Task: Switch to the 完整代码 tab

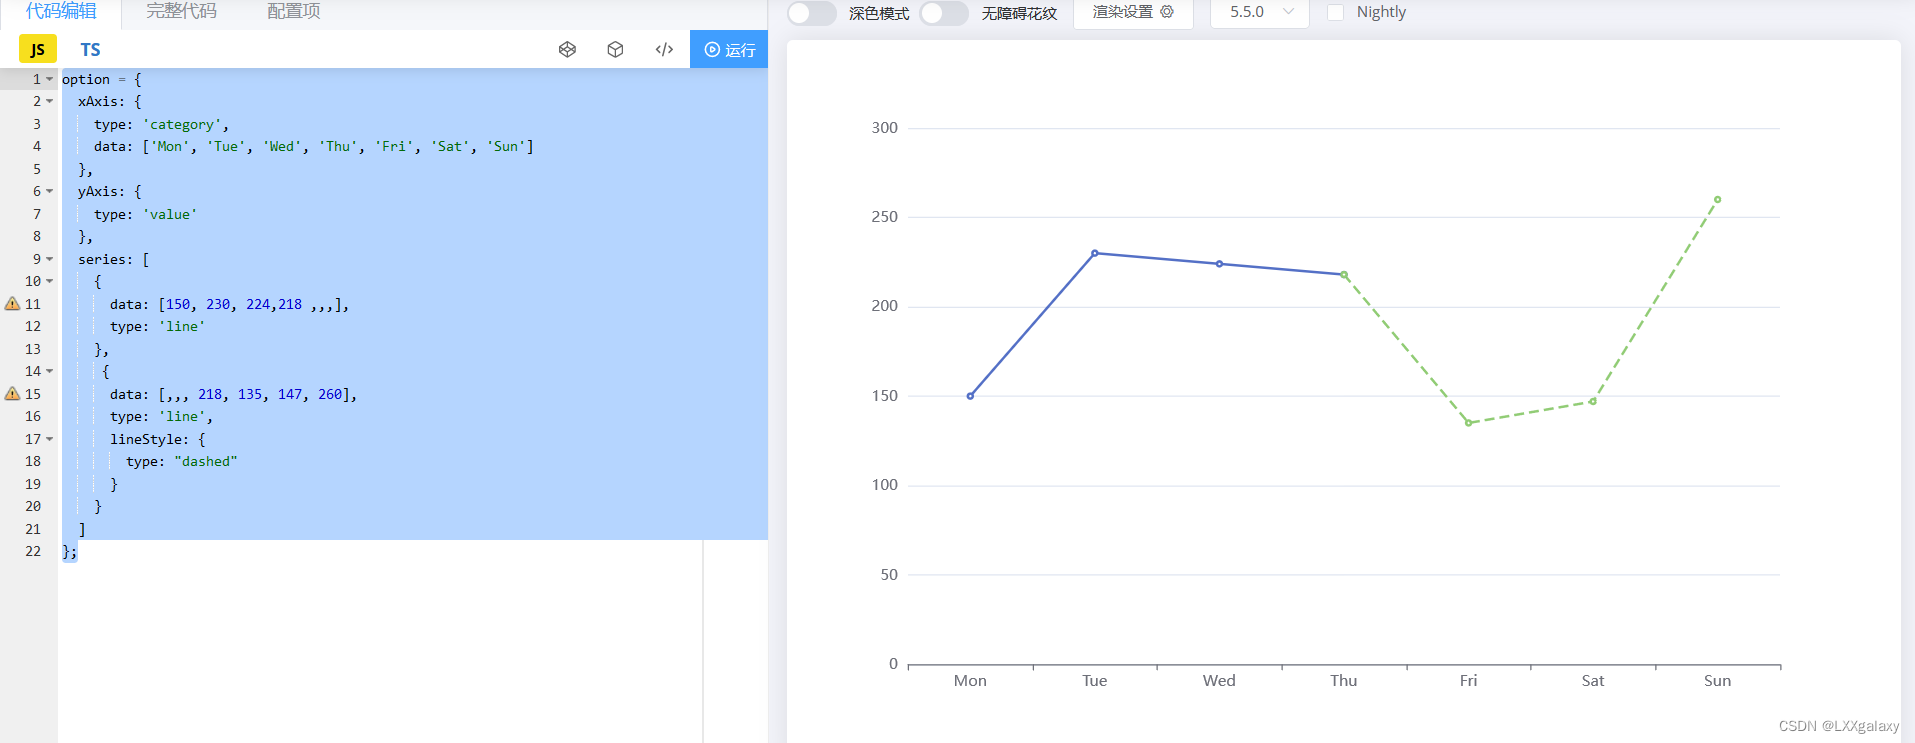Action: click(x=181, y=11)
